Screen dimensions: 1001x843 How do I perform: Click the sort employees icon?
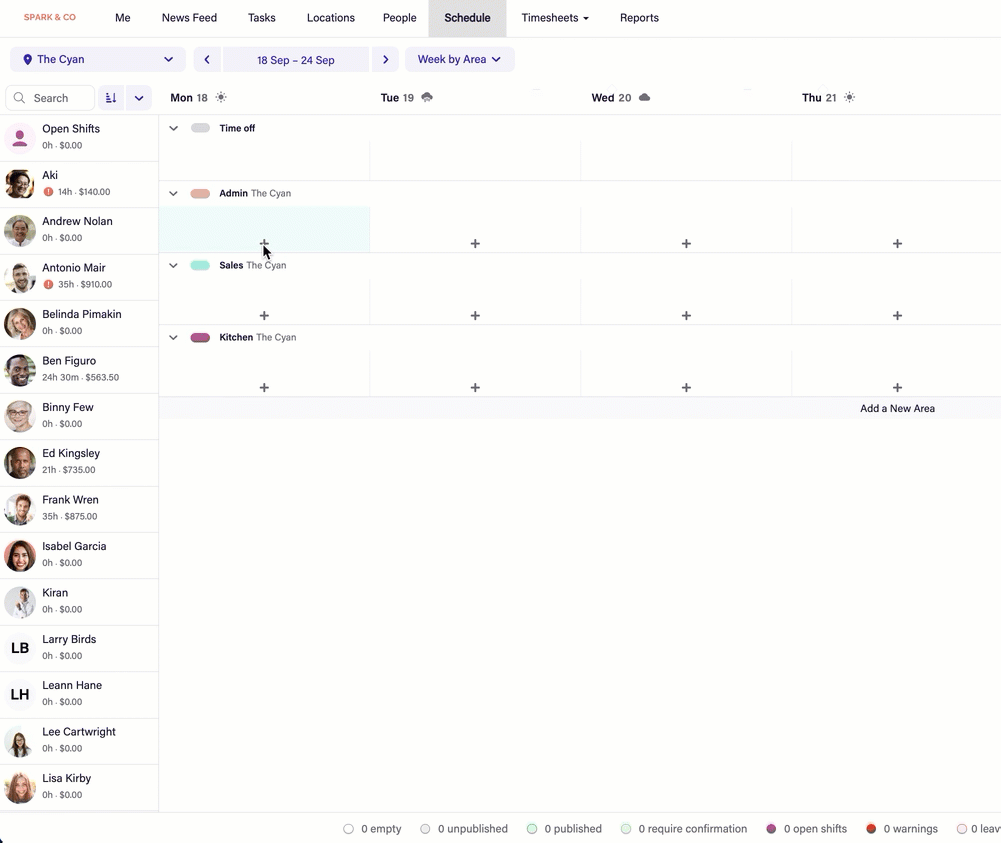[x=111, y=98]
